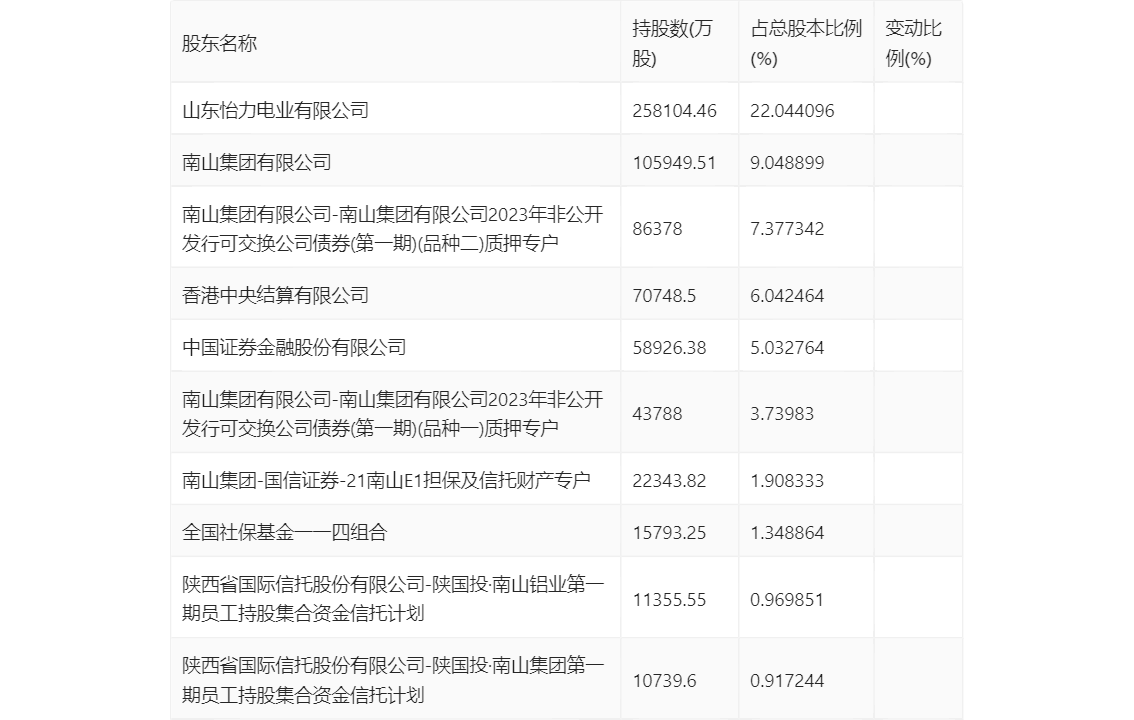Select the 股东名称 column header
The image size is (1134, 720).
tap(219, 43)
